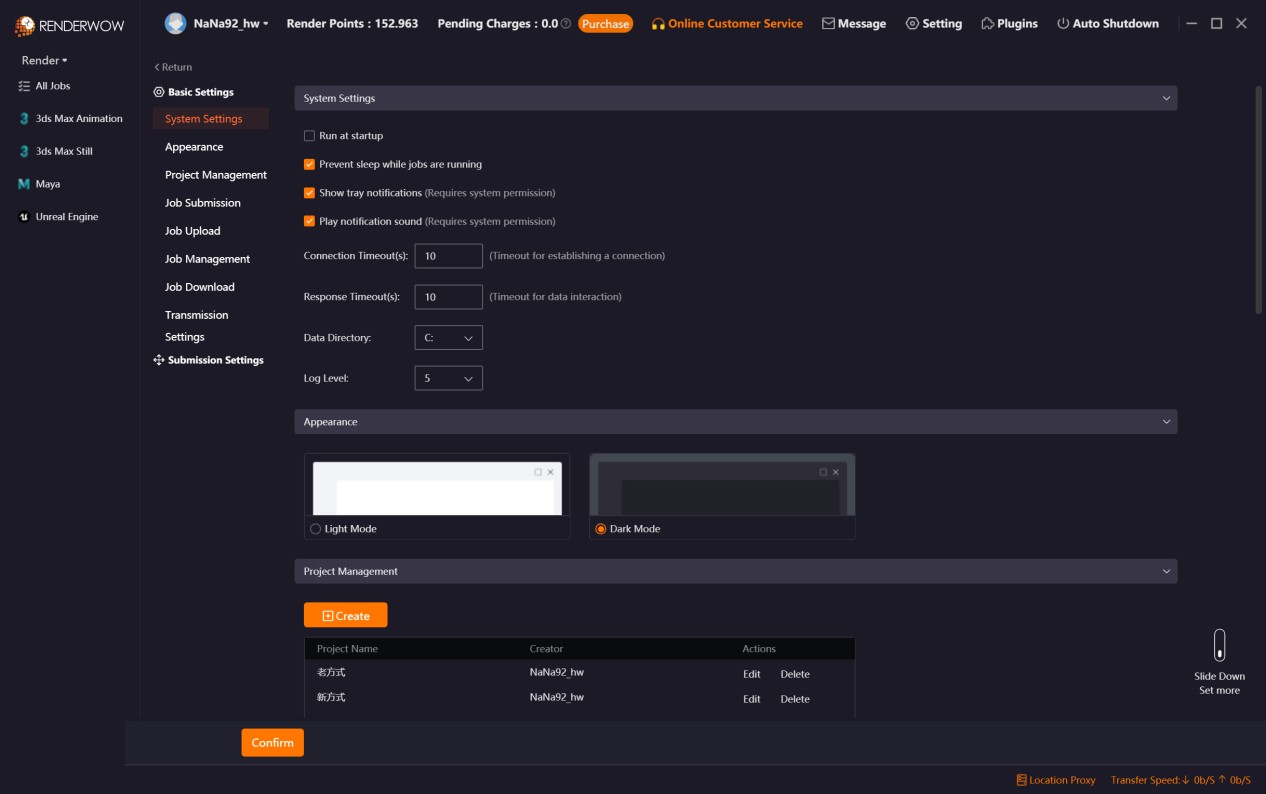This screenshot has height=794, width=1266.
Task: Go to Job Download settings
Action: pos(200,287)
